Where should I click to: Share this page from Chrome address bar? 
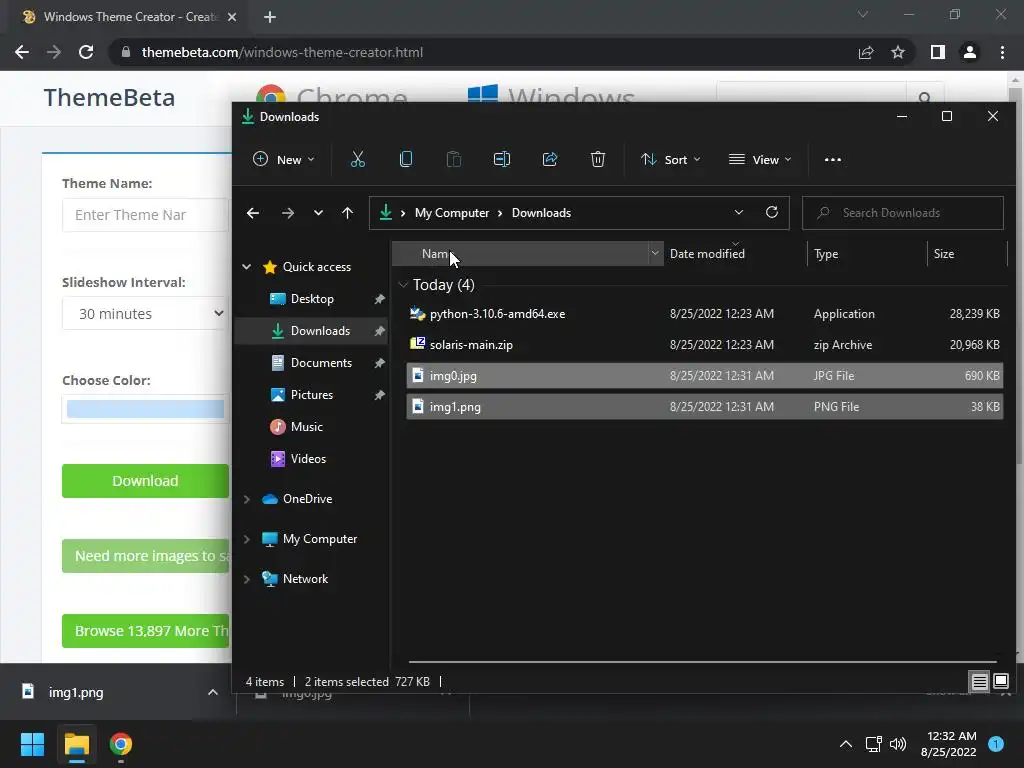pos(866,52)
